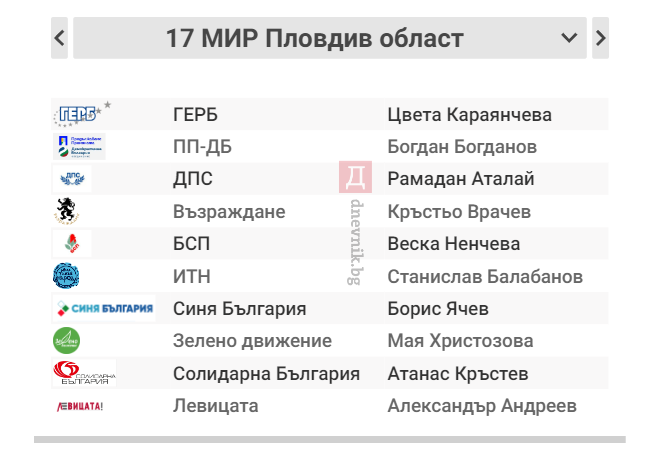
Task: Click the horizontal gray scrollbar at bottom
Action: 330,439
